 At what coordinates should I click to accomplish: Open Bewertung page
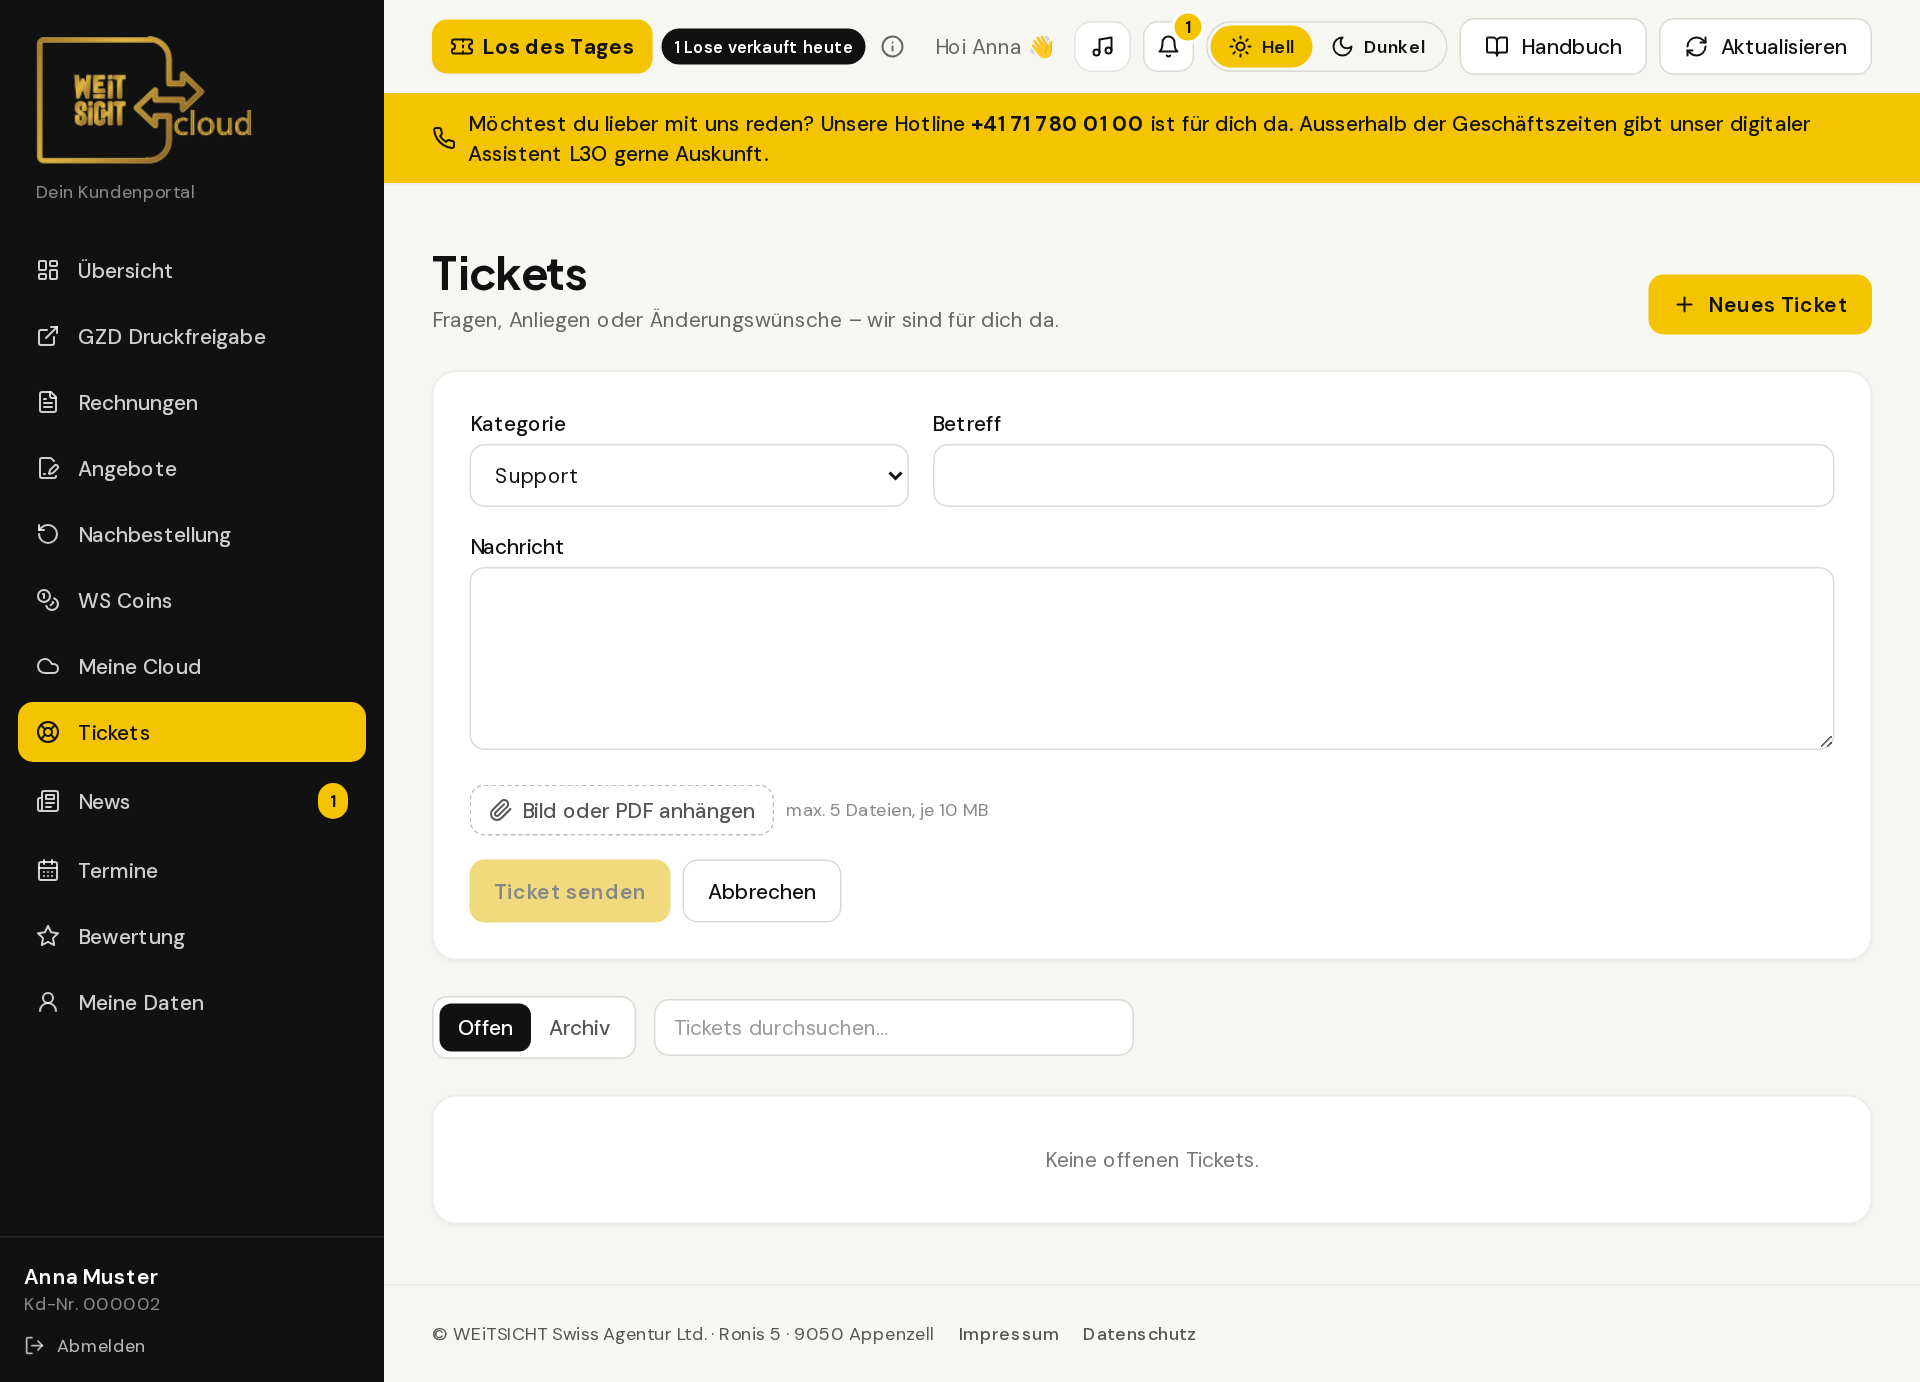pos(192,936)
